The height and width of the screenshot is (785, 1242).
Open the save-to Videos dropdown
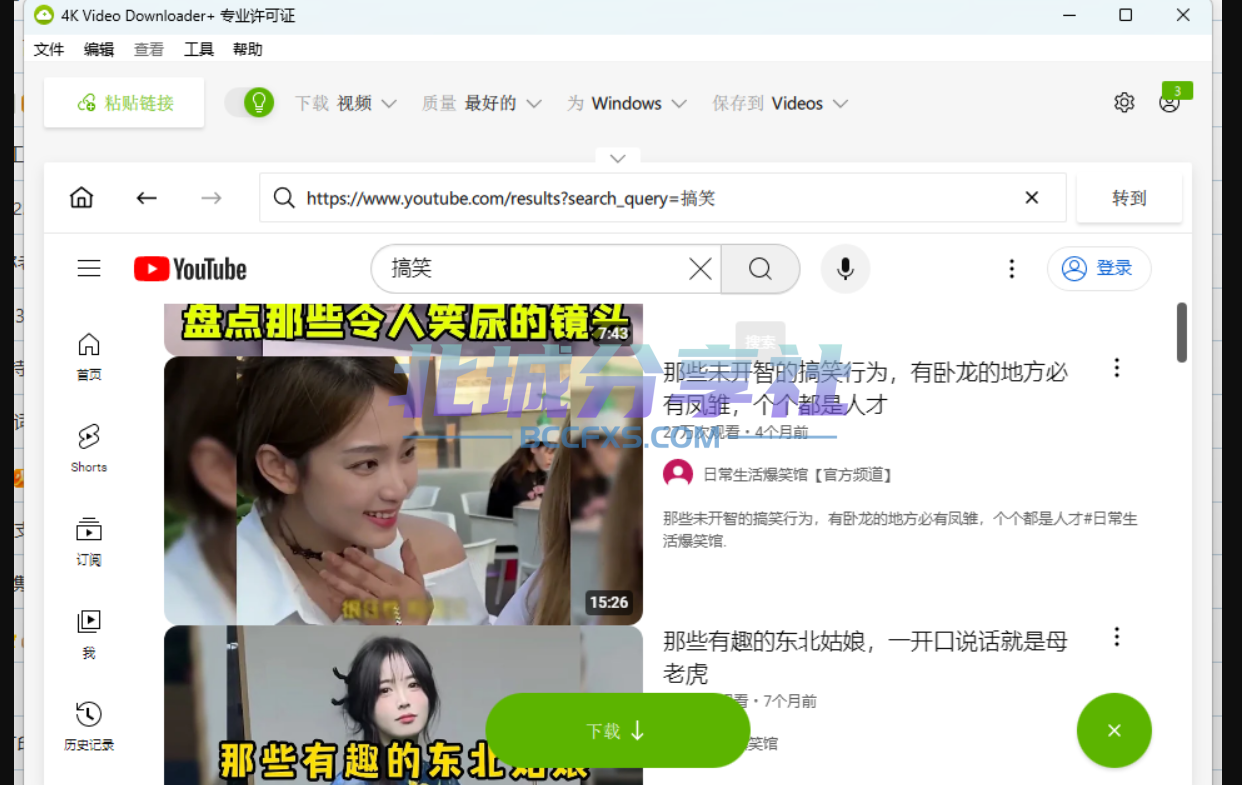pos(781,103)
